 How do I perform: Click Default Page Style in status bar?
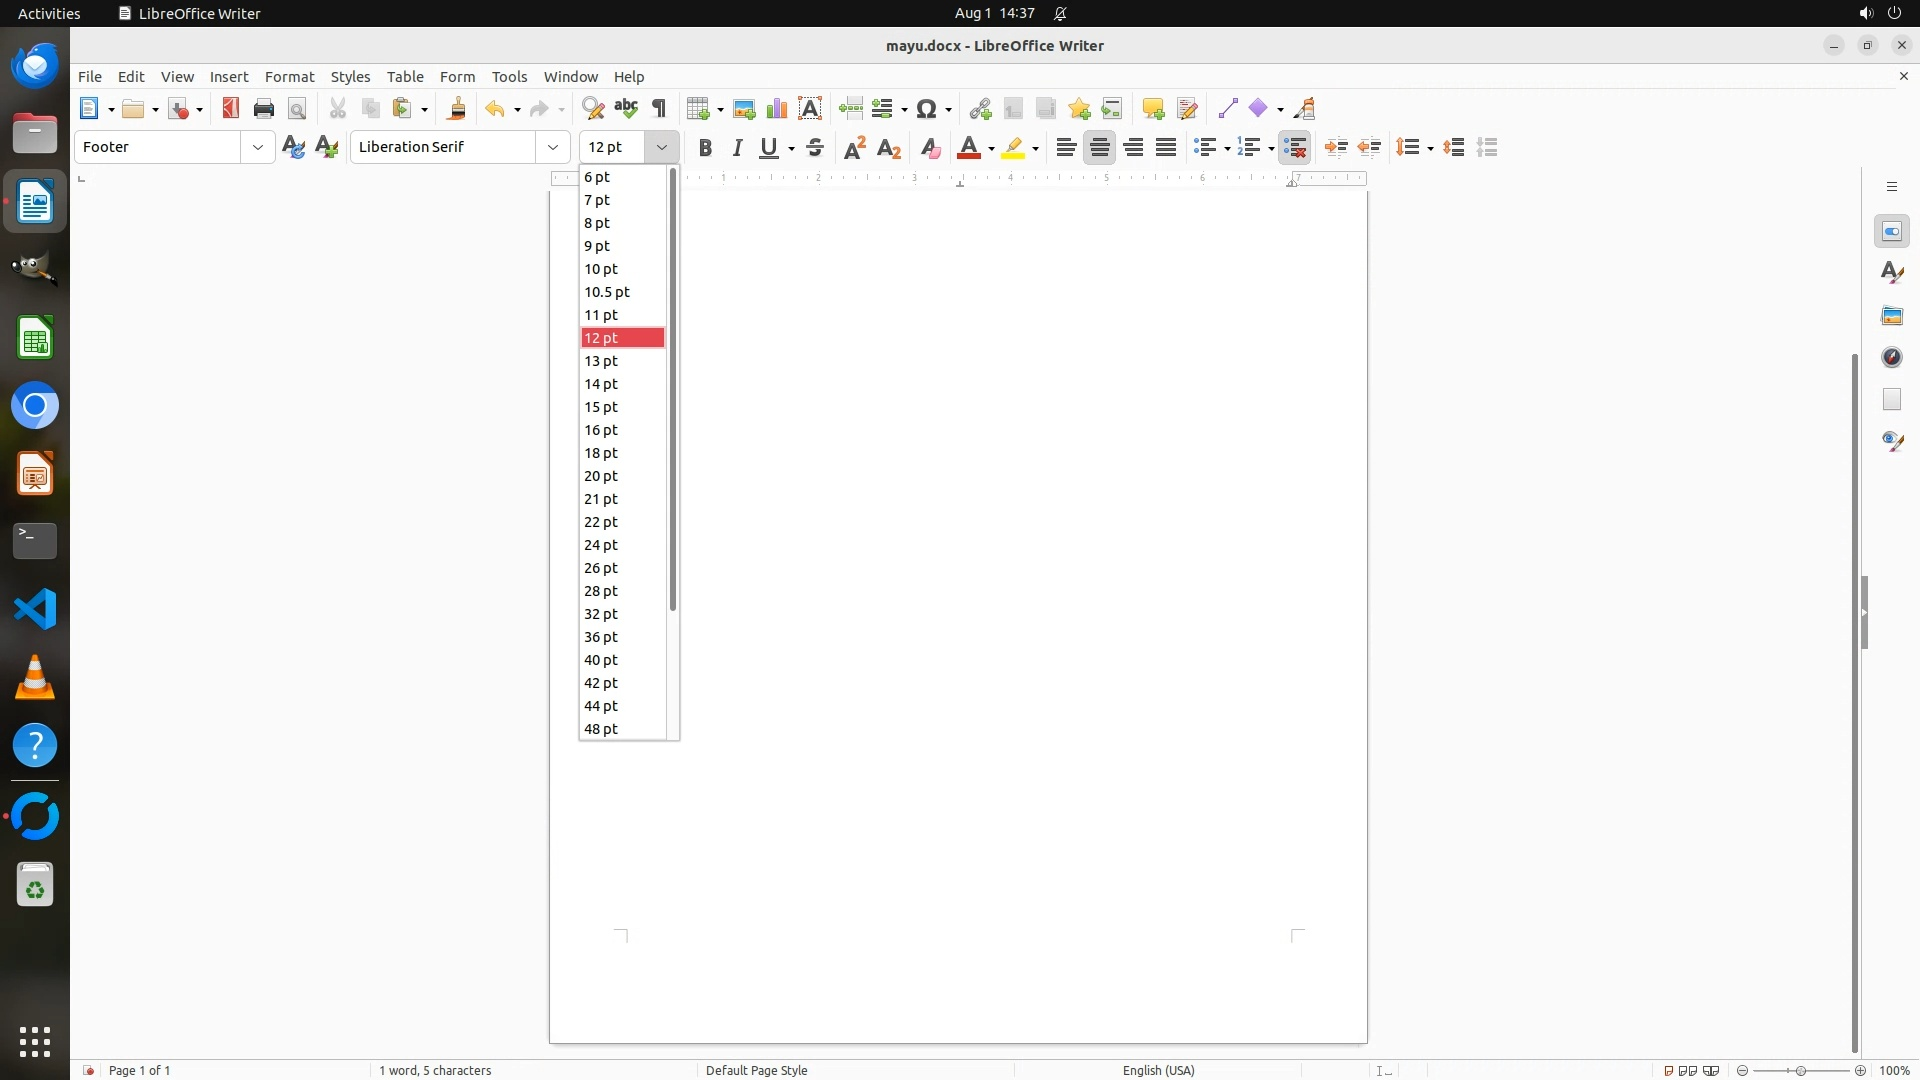[756, 1070]
